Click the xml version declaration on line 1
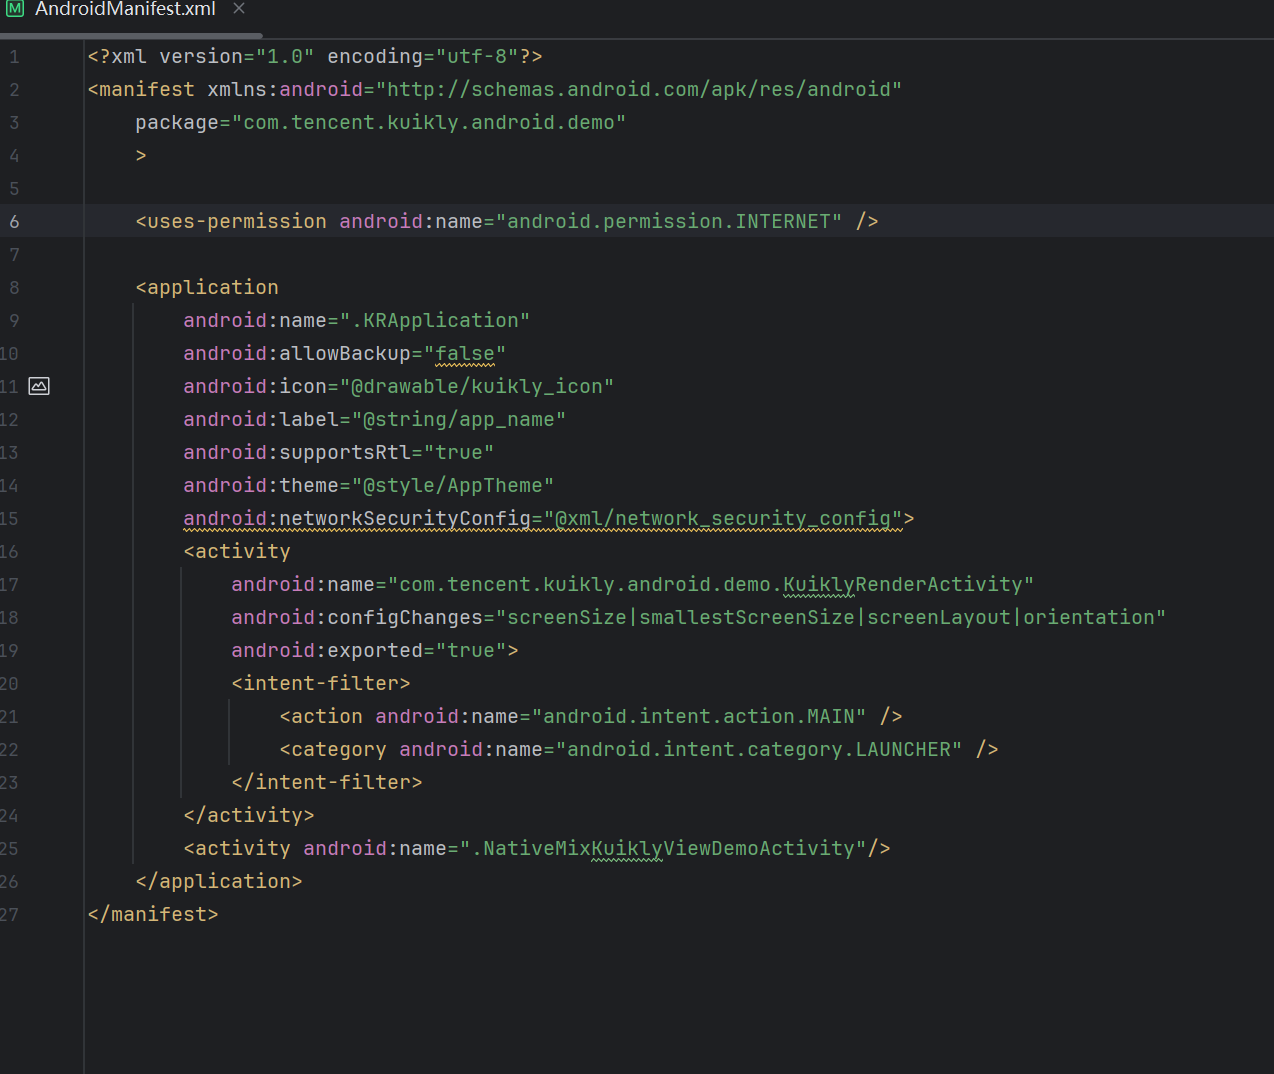 pos(315,57)
